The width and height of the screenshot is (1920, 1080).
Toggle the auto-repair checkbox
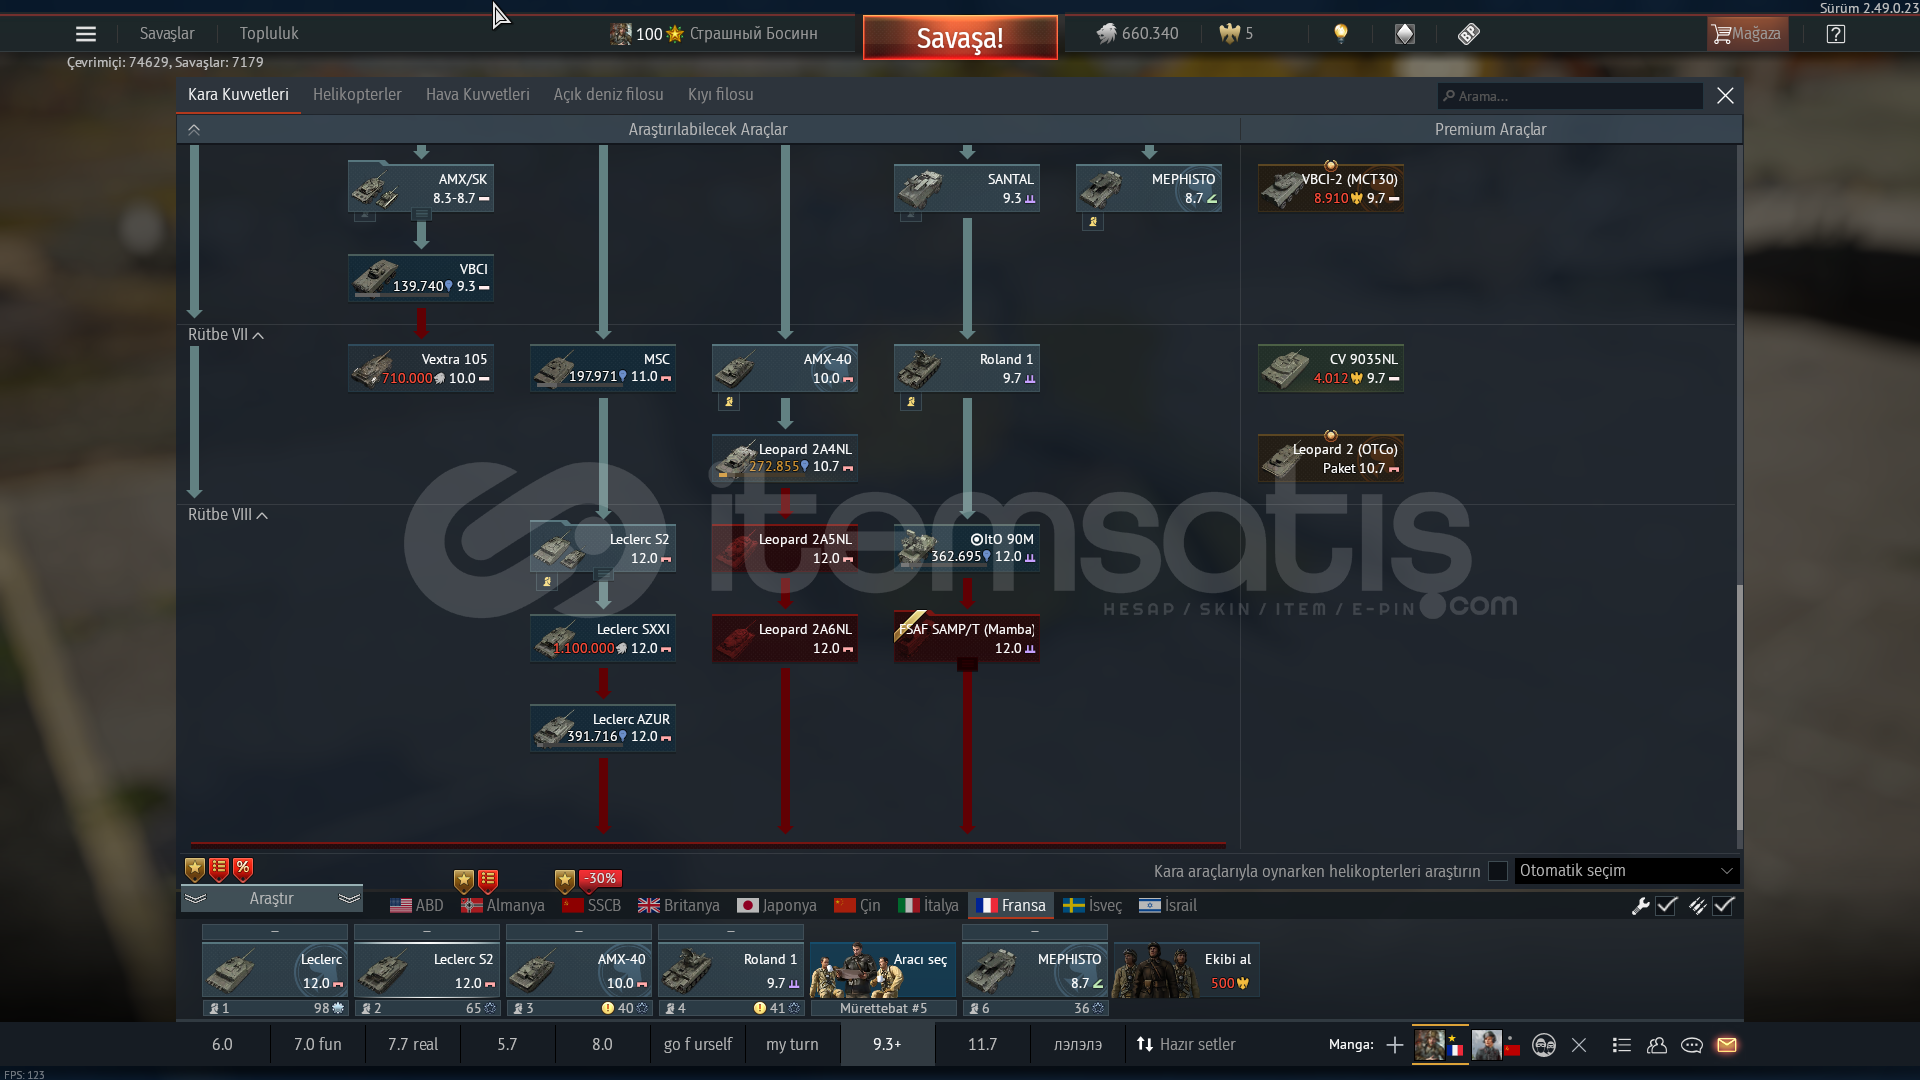pyautogui.click(x=1666, y=906)
